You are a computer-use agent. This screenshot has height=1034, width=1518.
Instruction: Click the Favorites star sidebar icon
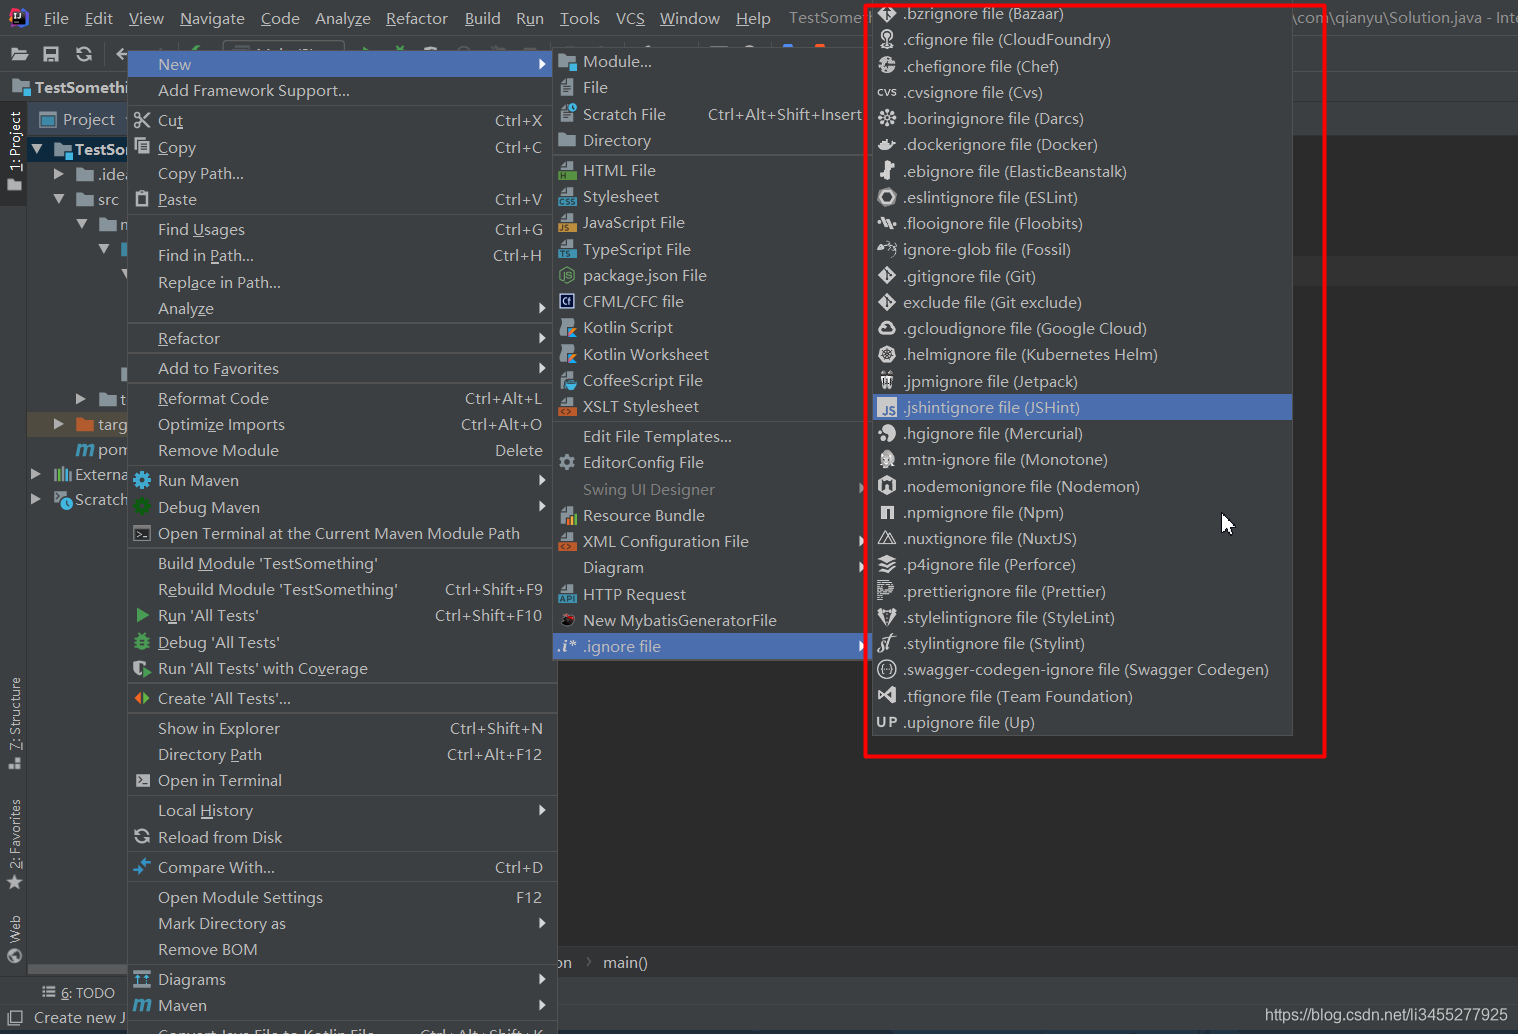[x=14, y=882]
